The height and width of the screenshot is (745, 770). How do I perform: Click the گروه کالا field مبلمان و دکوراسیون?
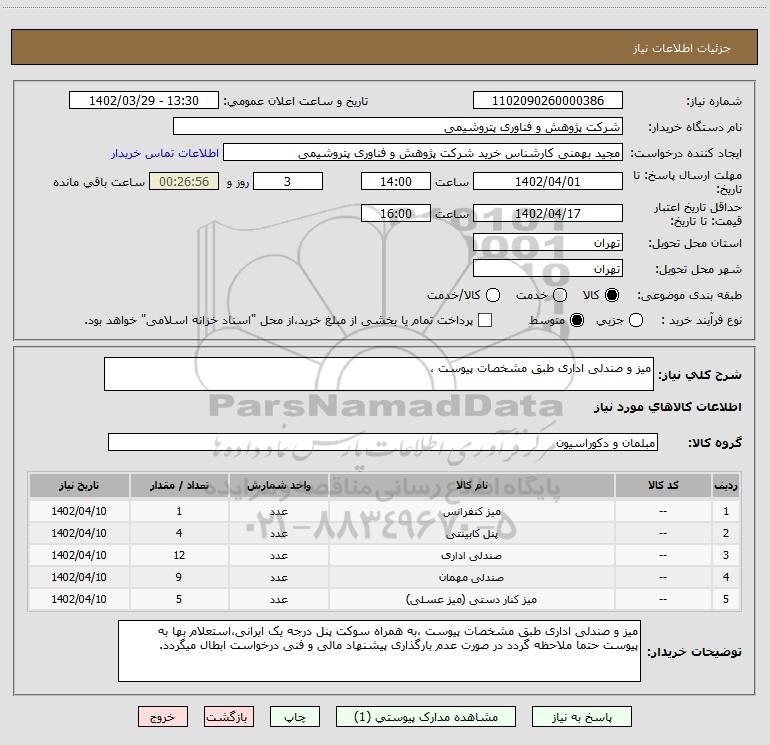click(x=383, y=442)
